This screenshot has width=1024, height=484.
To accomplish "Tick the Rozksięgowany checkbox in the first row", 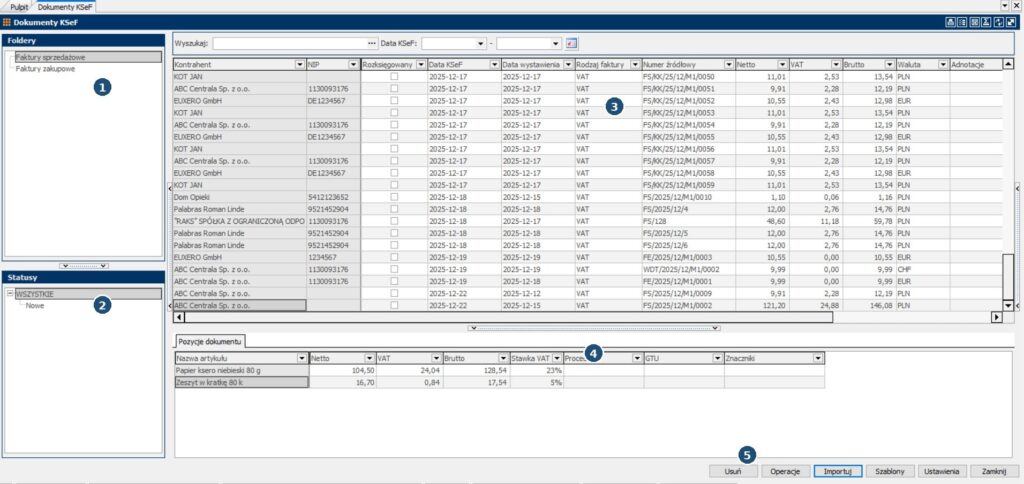I will [x=393, y=76].
